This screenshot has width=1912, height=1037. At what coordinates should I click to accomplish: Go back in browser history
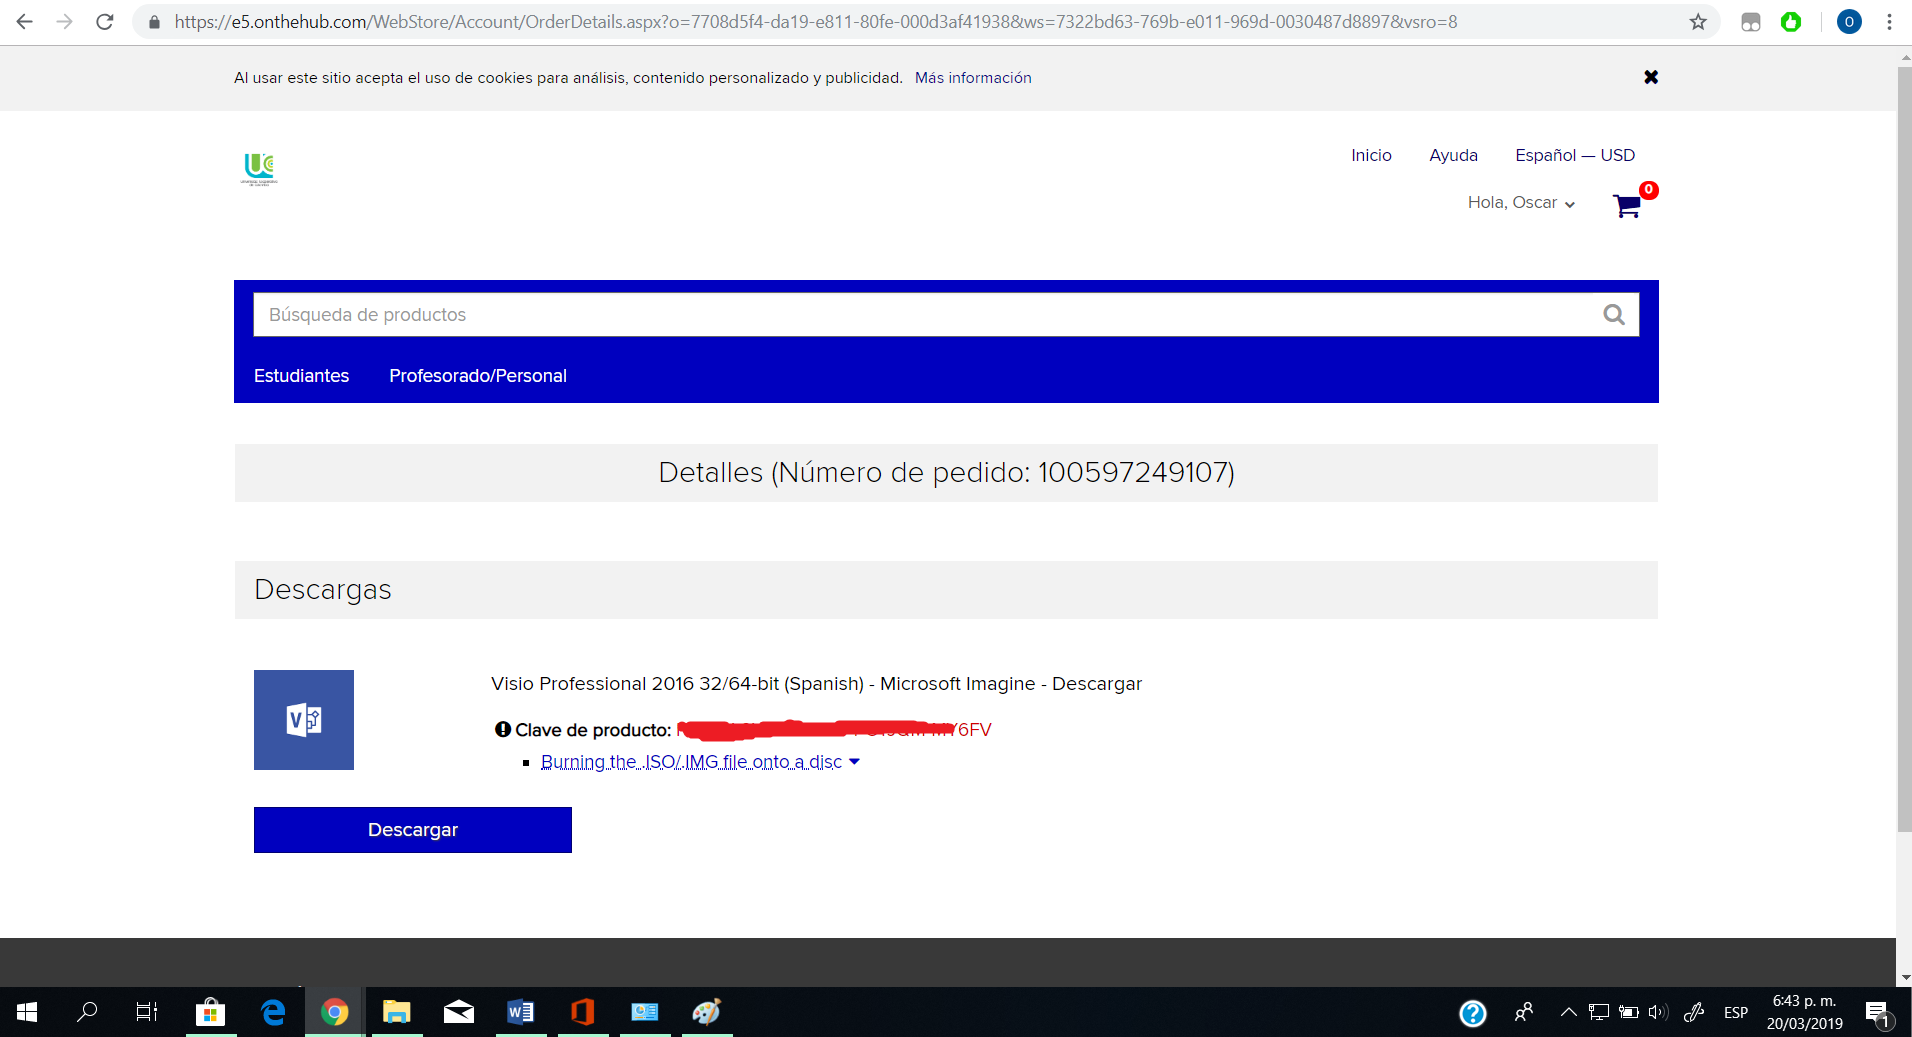coord(25,21)
